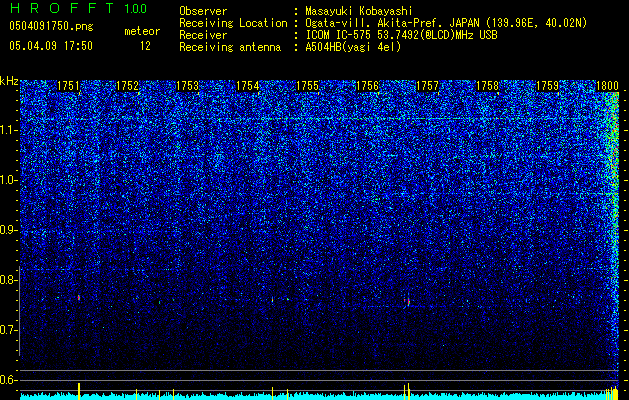Image resolution: width=629 pixels, height=400 pixels.
Task: Click the 1756 time marker
Action: [367, 86]
